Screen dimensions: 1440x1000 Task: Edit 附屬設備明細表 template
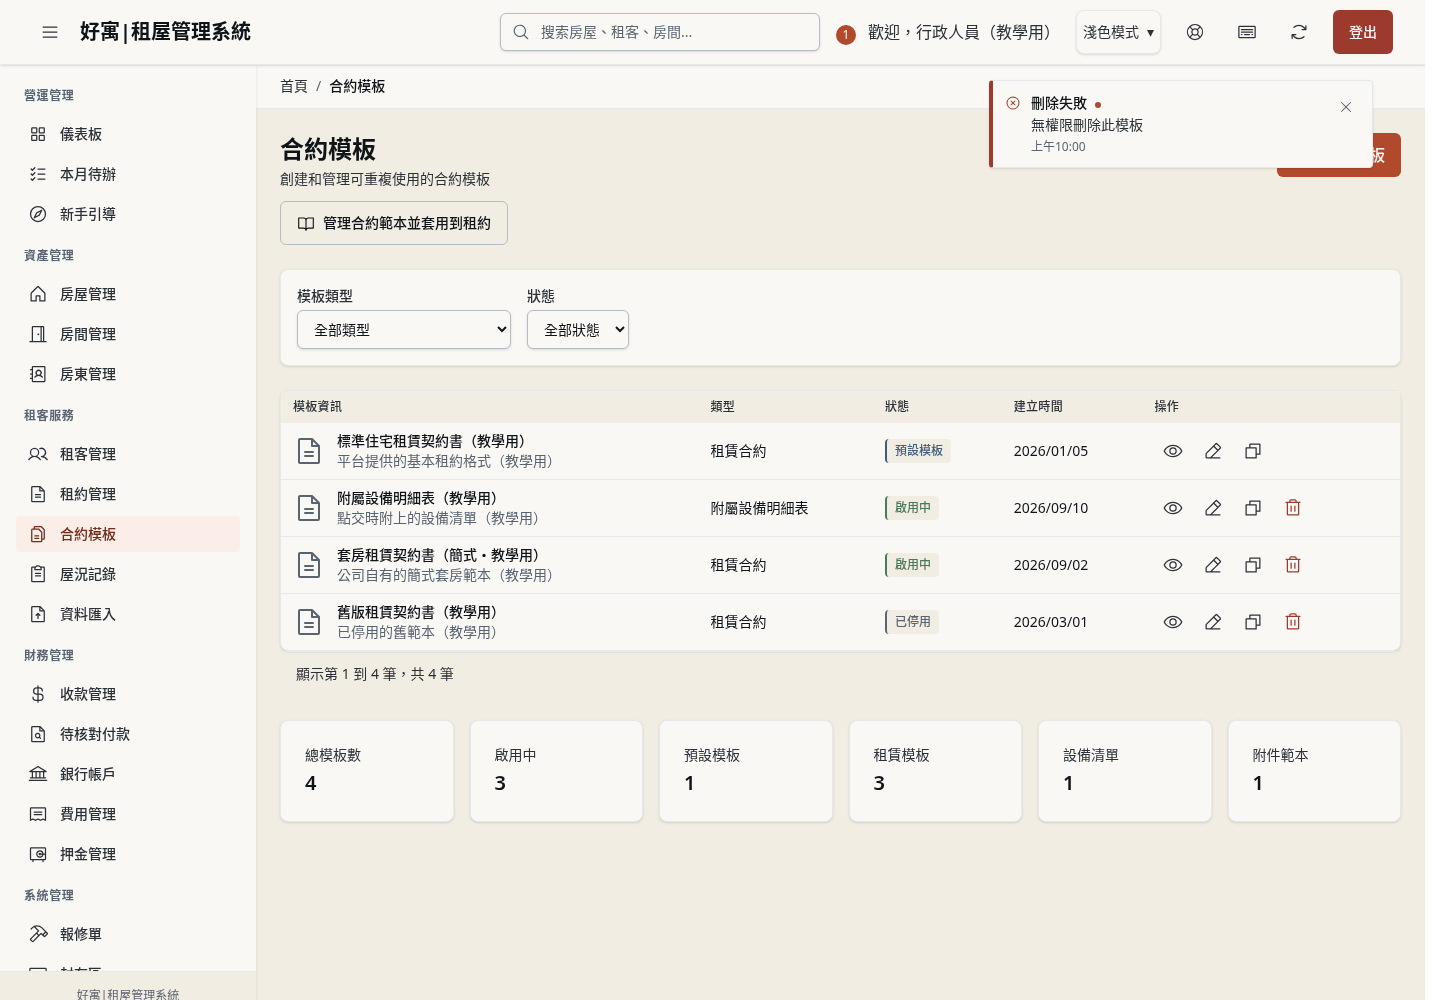(1213, 508)
